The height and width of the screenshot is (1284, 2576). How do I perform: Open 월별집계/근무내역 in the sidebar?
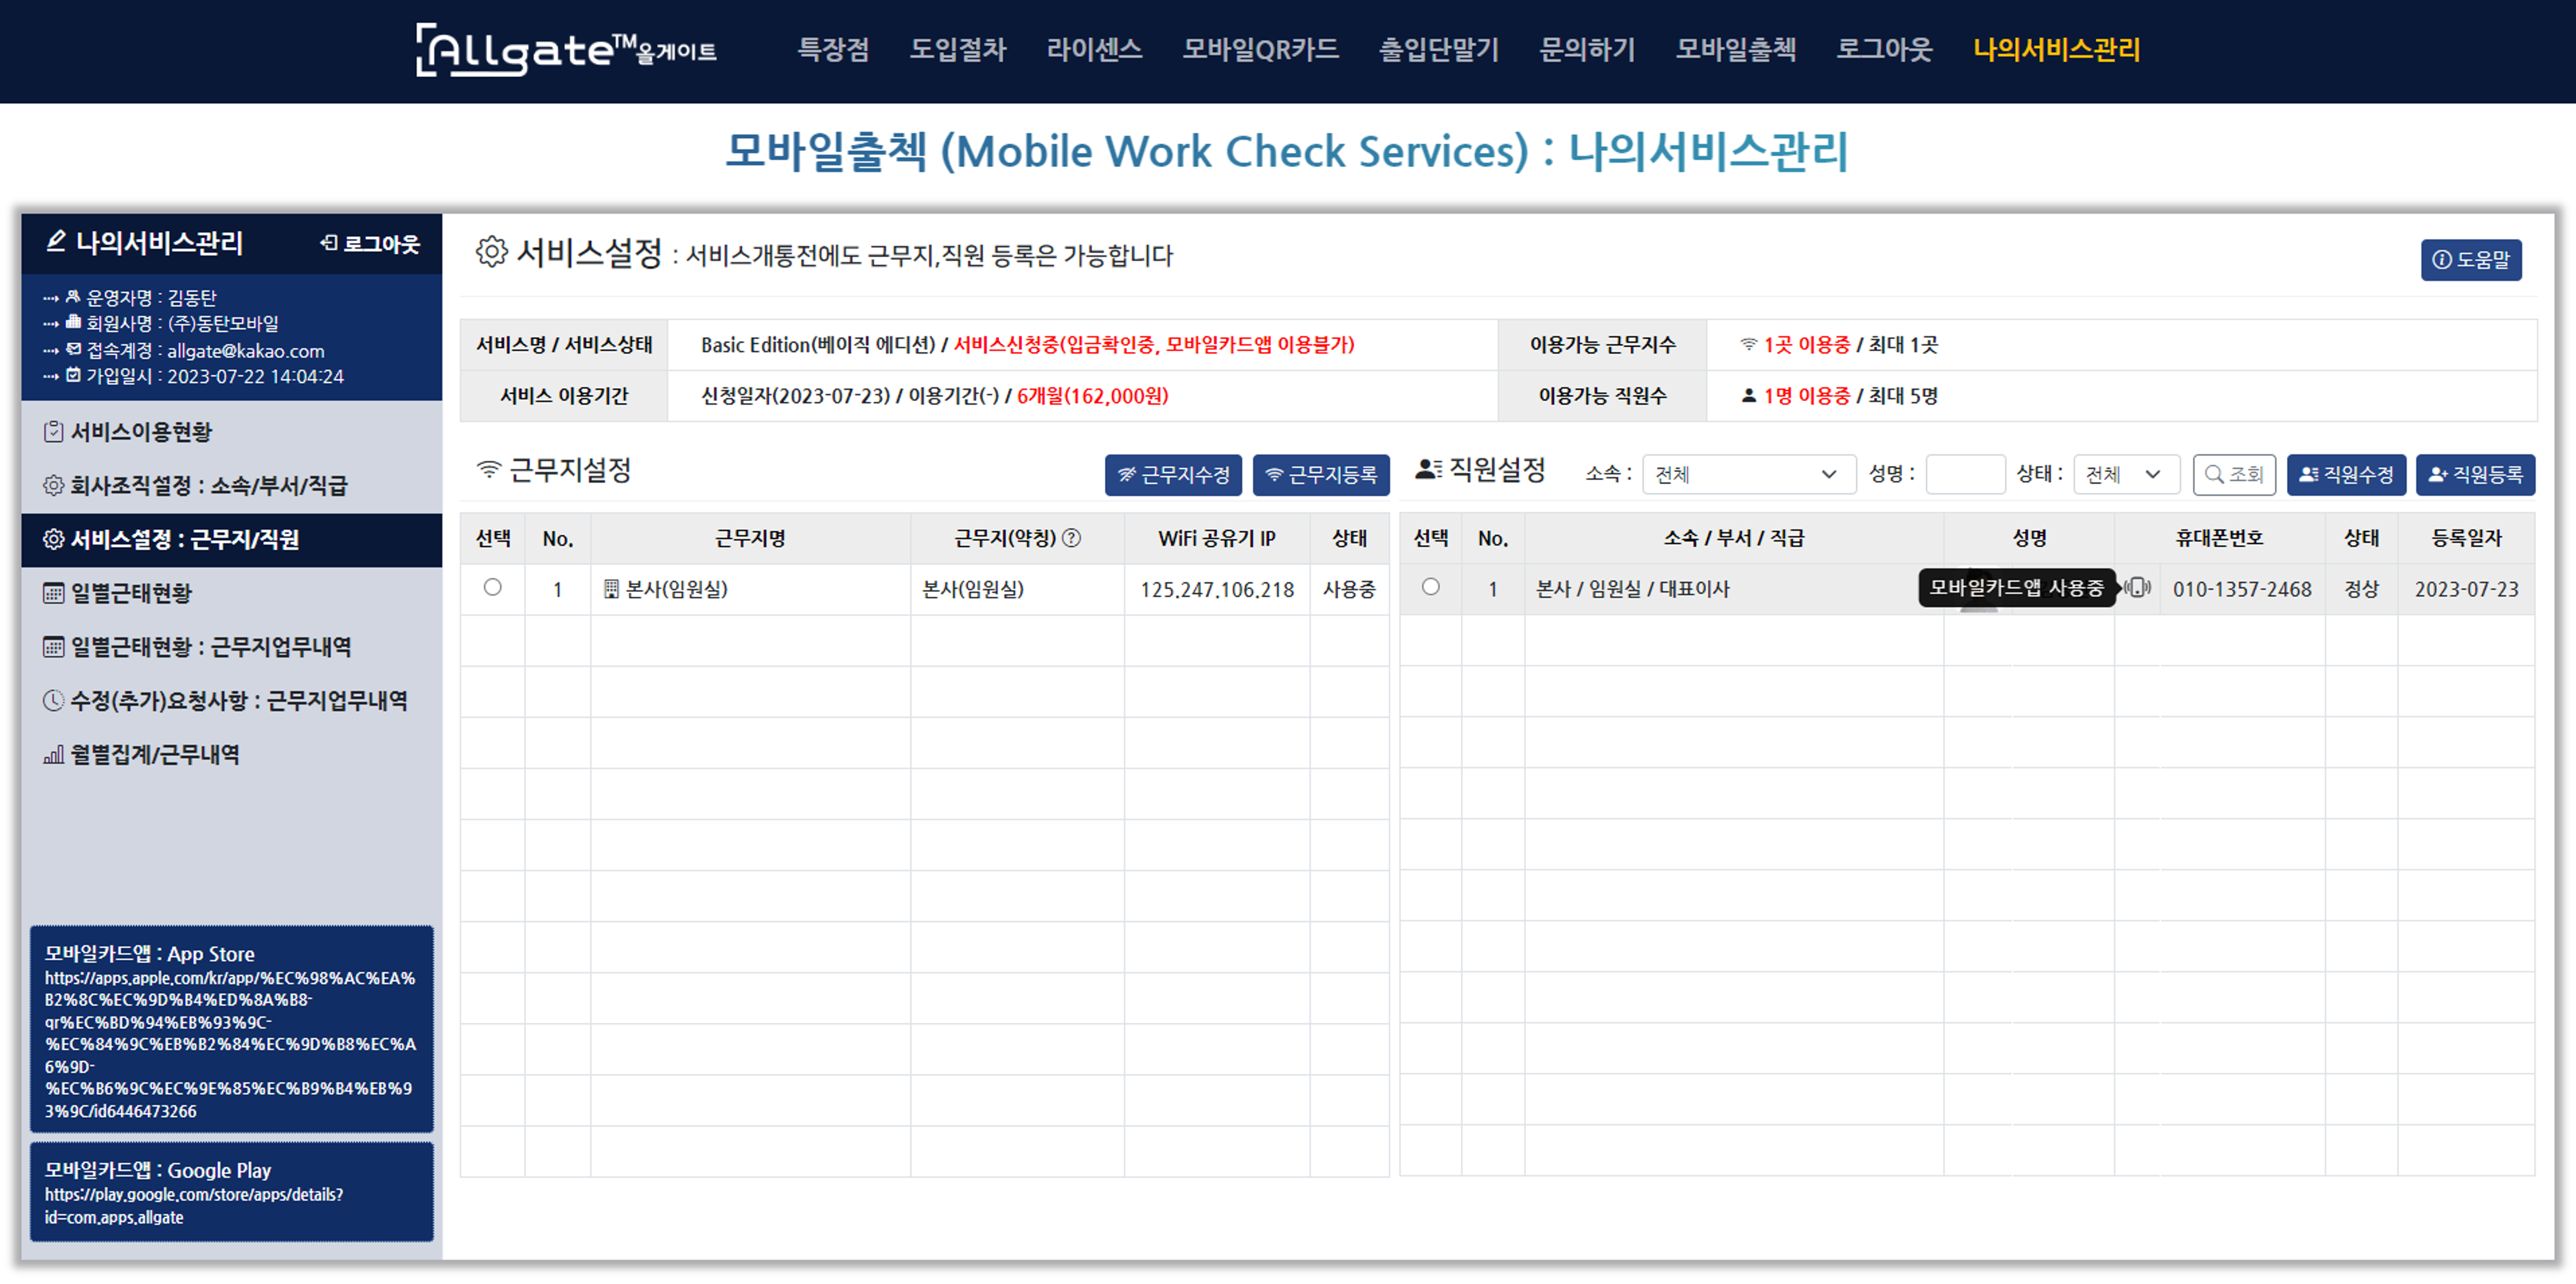click(x=155, y=755)
